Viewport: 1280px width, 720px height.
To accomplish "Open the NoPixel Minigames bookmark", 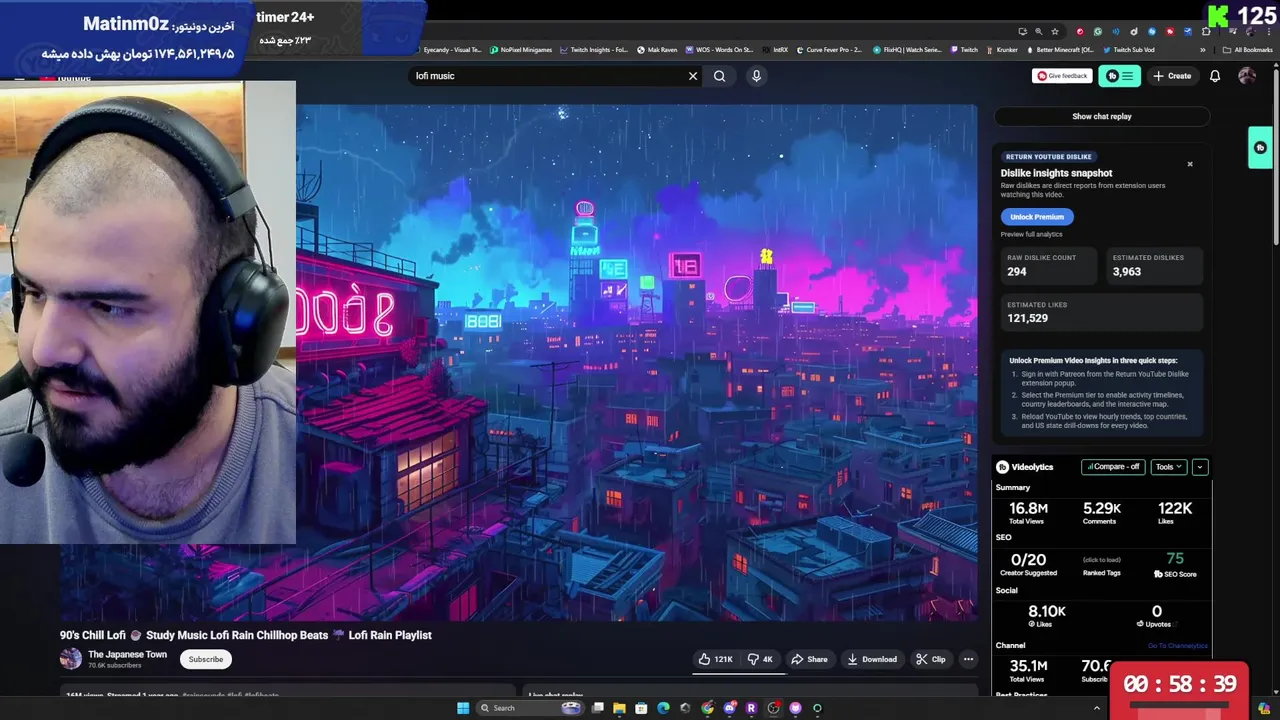I will [x=520, y=50].
